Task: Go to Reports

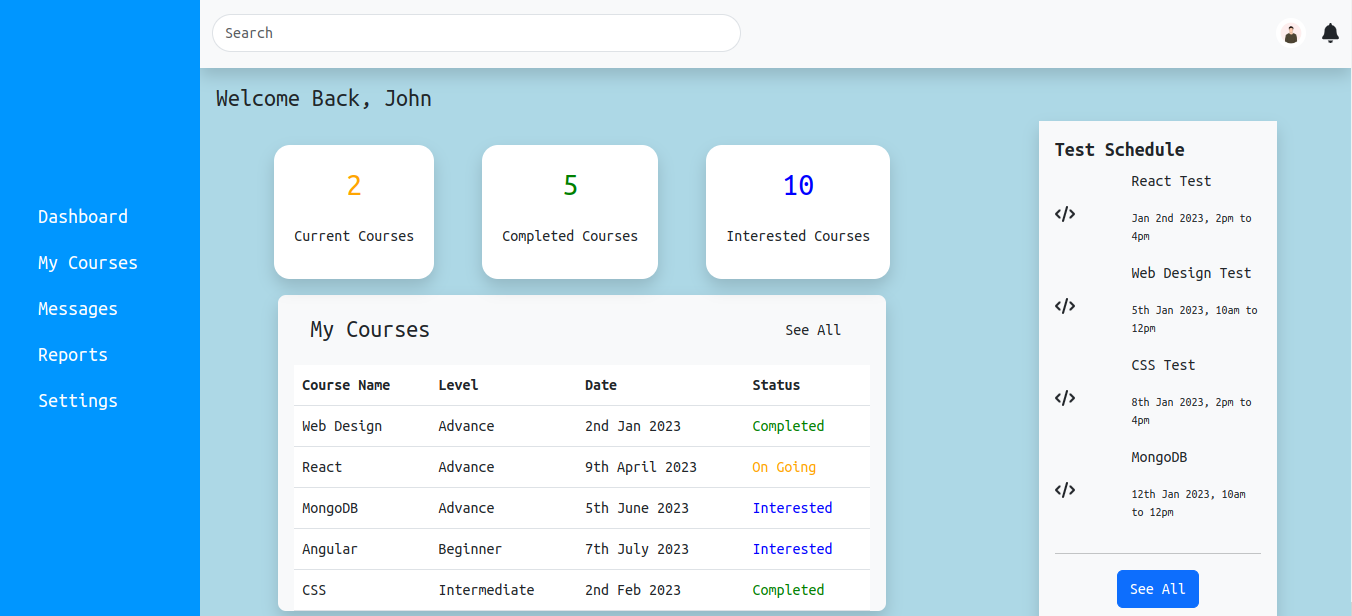Action: coord(72,354)
